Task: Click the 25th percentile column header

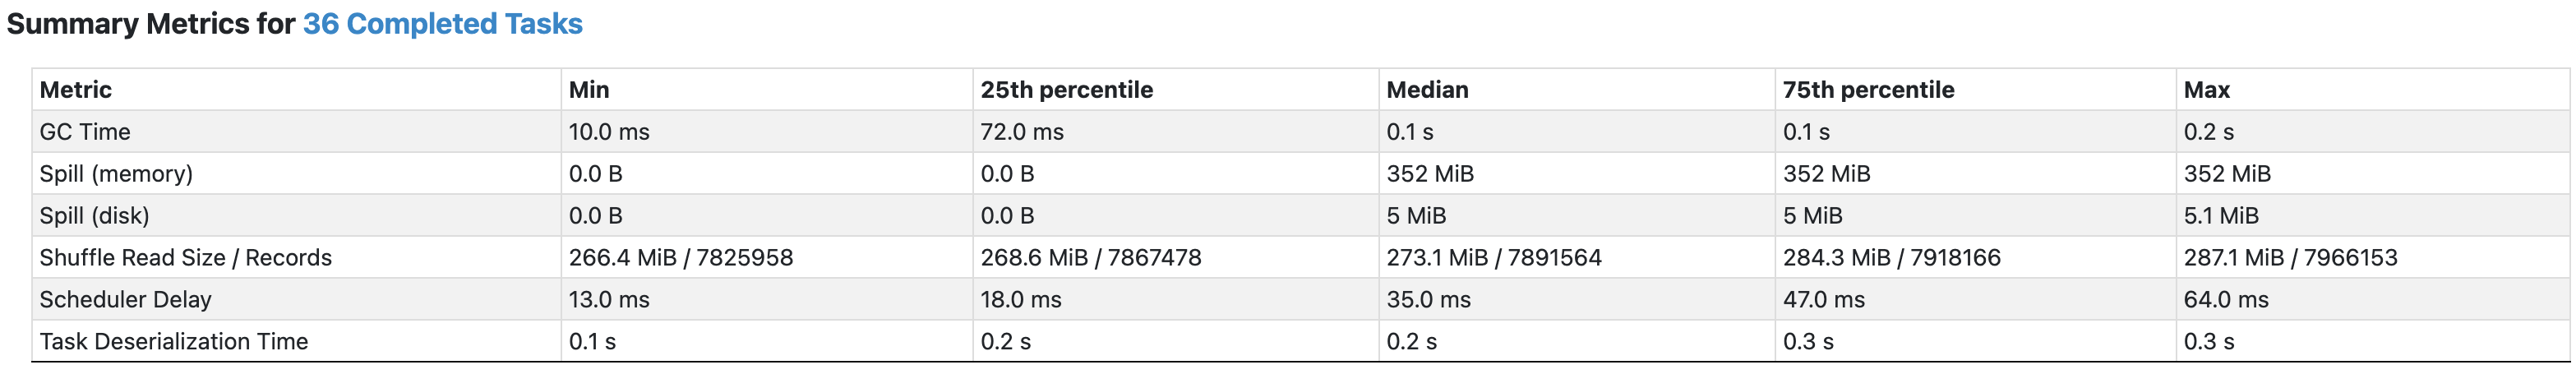Action: click(1066, 90)
